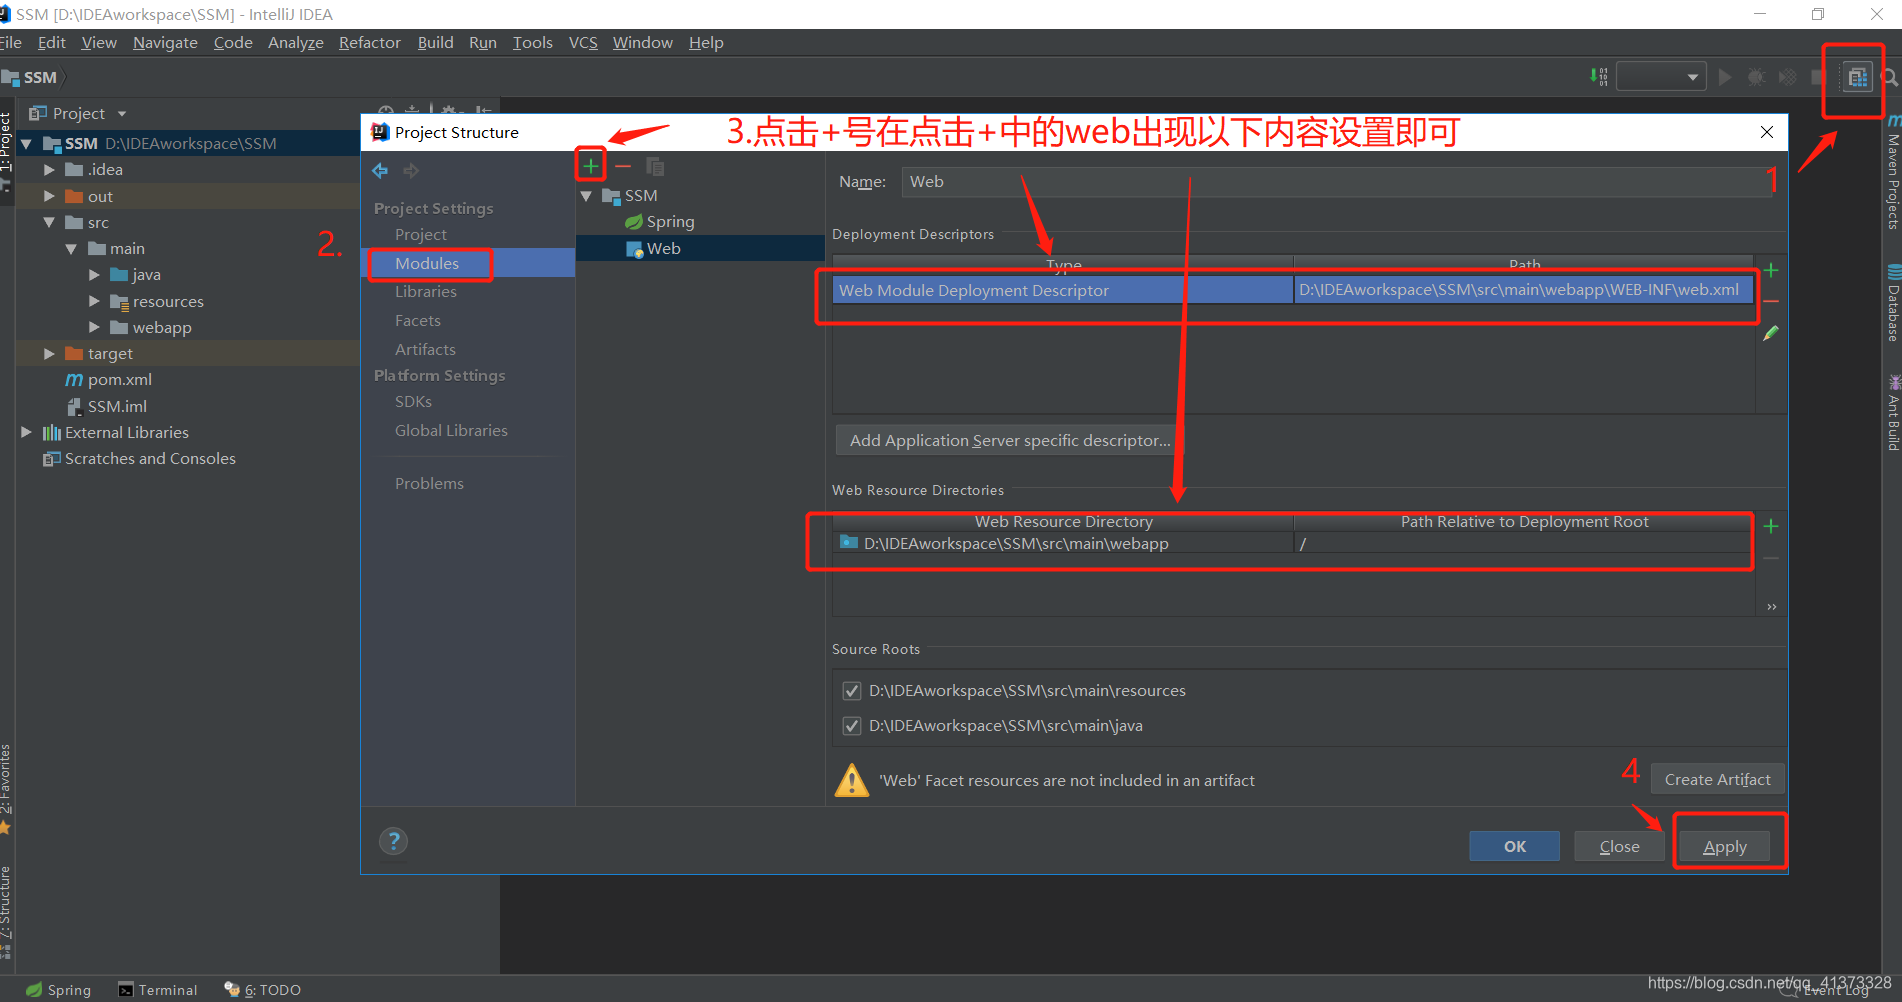
Task: Collapse the SSM module in Project Structure
Action: click(587, 196)
